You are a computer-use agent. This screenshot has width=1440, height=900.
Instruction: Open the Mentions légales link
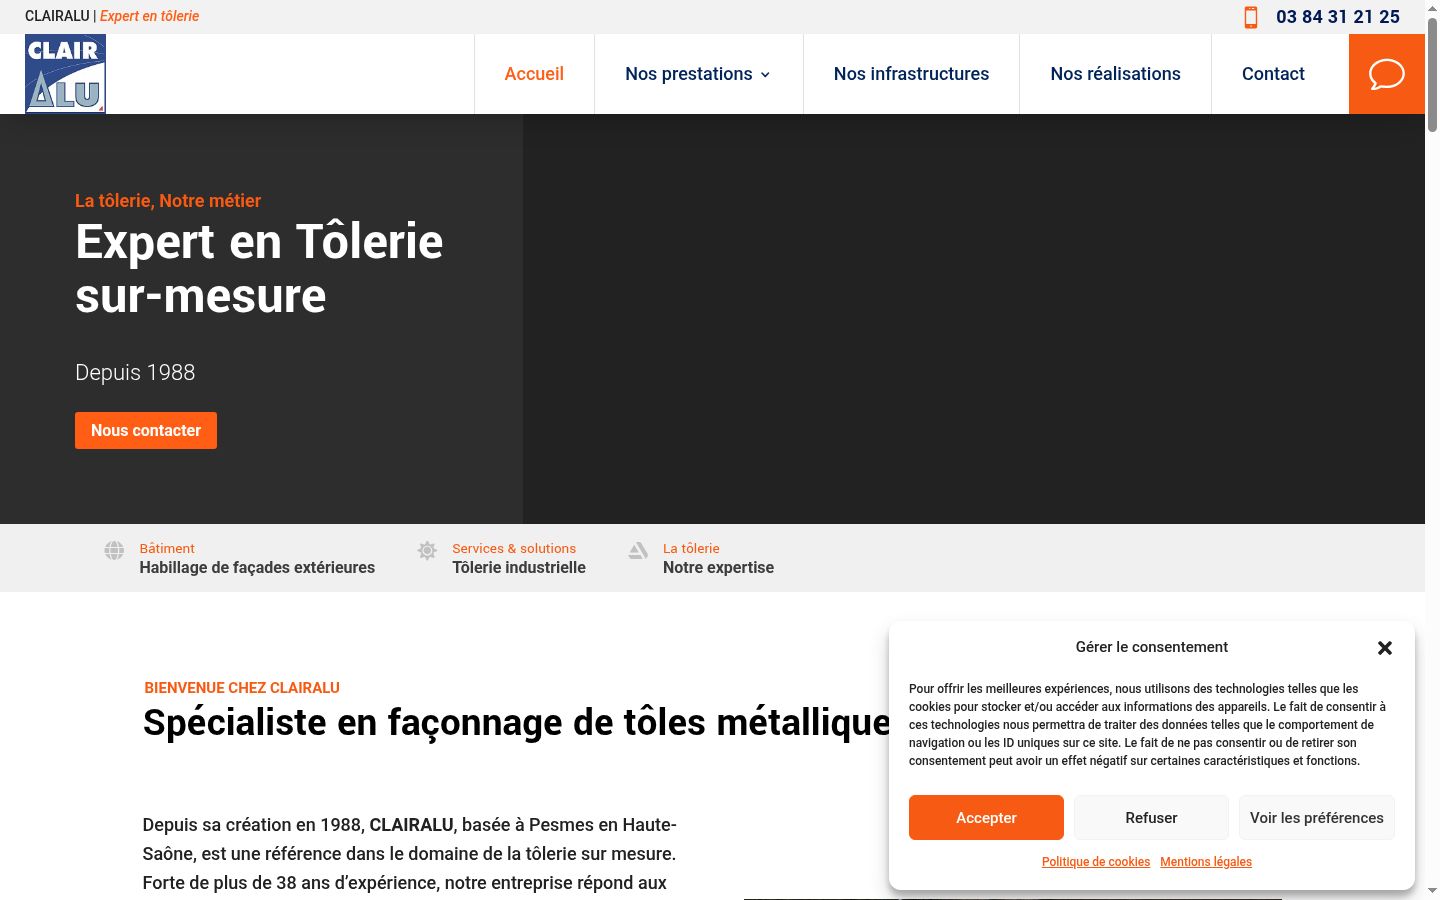tap(1206, 862)
